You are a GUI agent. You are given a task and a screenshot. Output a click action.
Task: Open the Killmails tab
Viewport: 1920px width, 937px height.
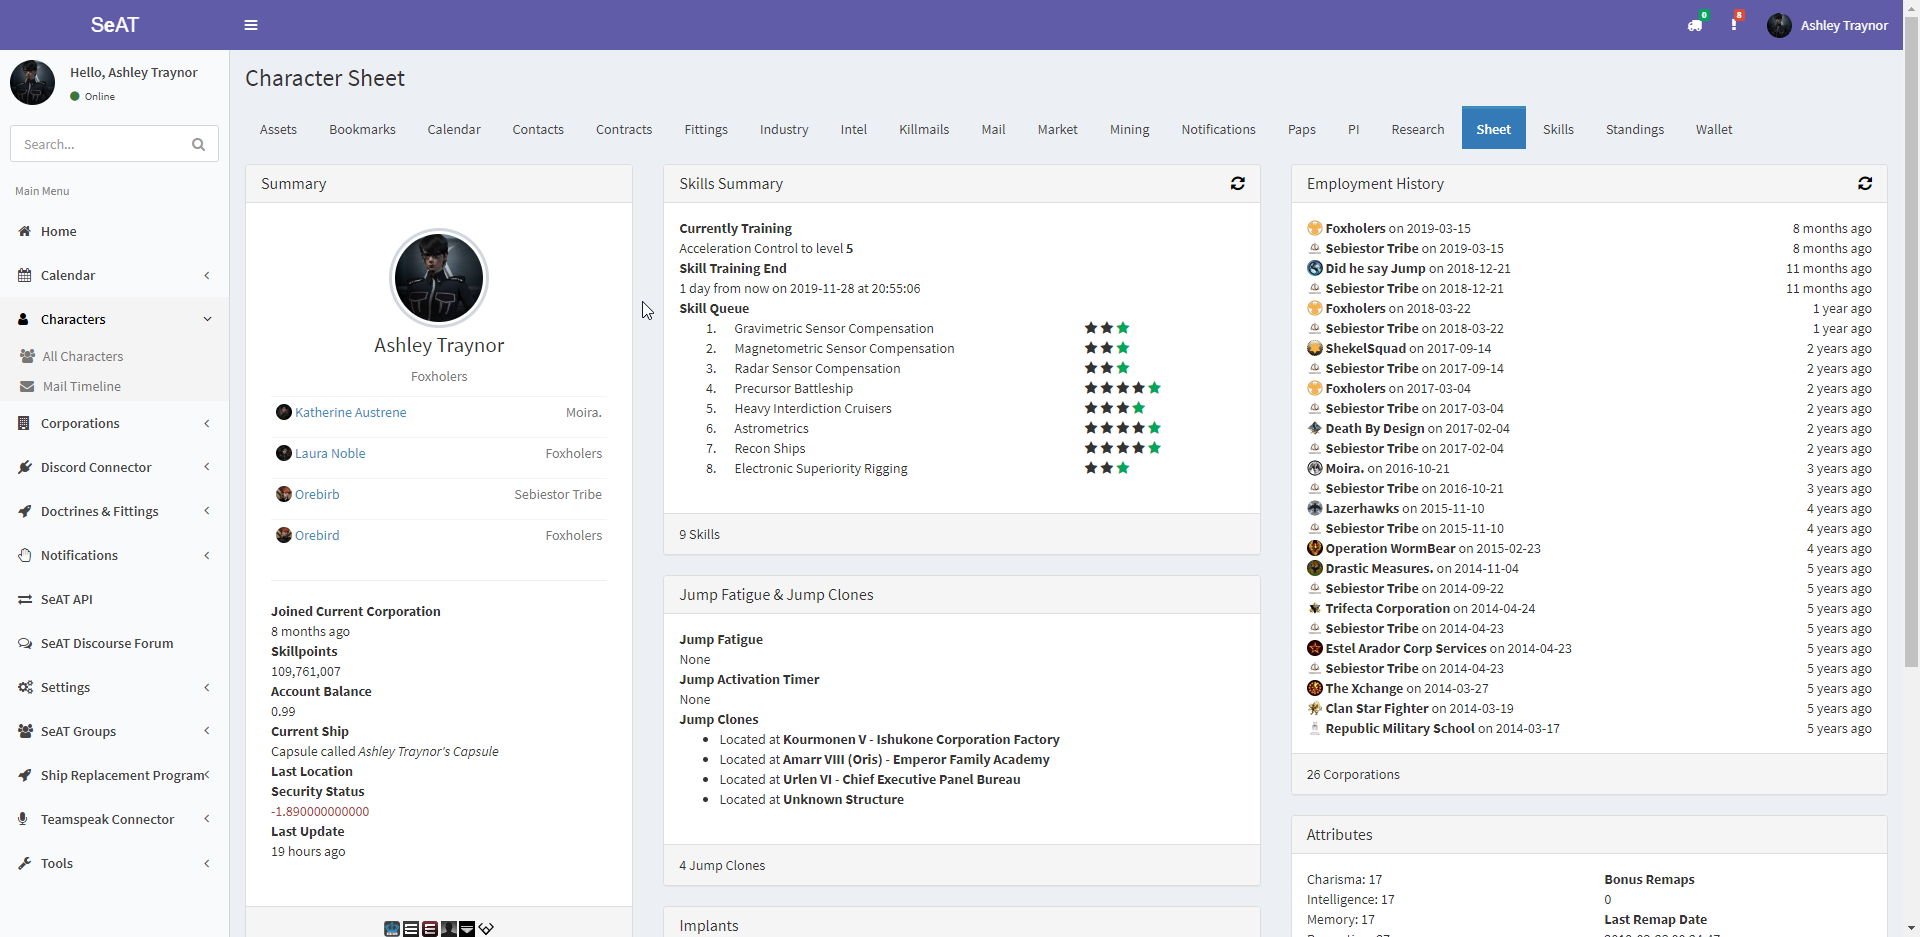point(924,129)
